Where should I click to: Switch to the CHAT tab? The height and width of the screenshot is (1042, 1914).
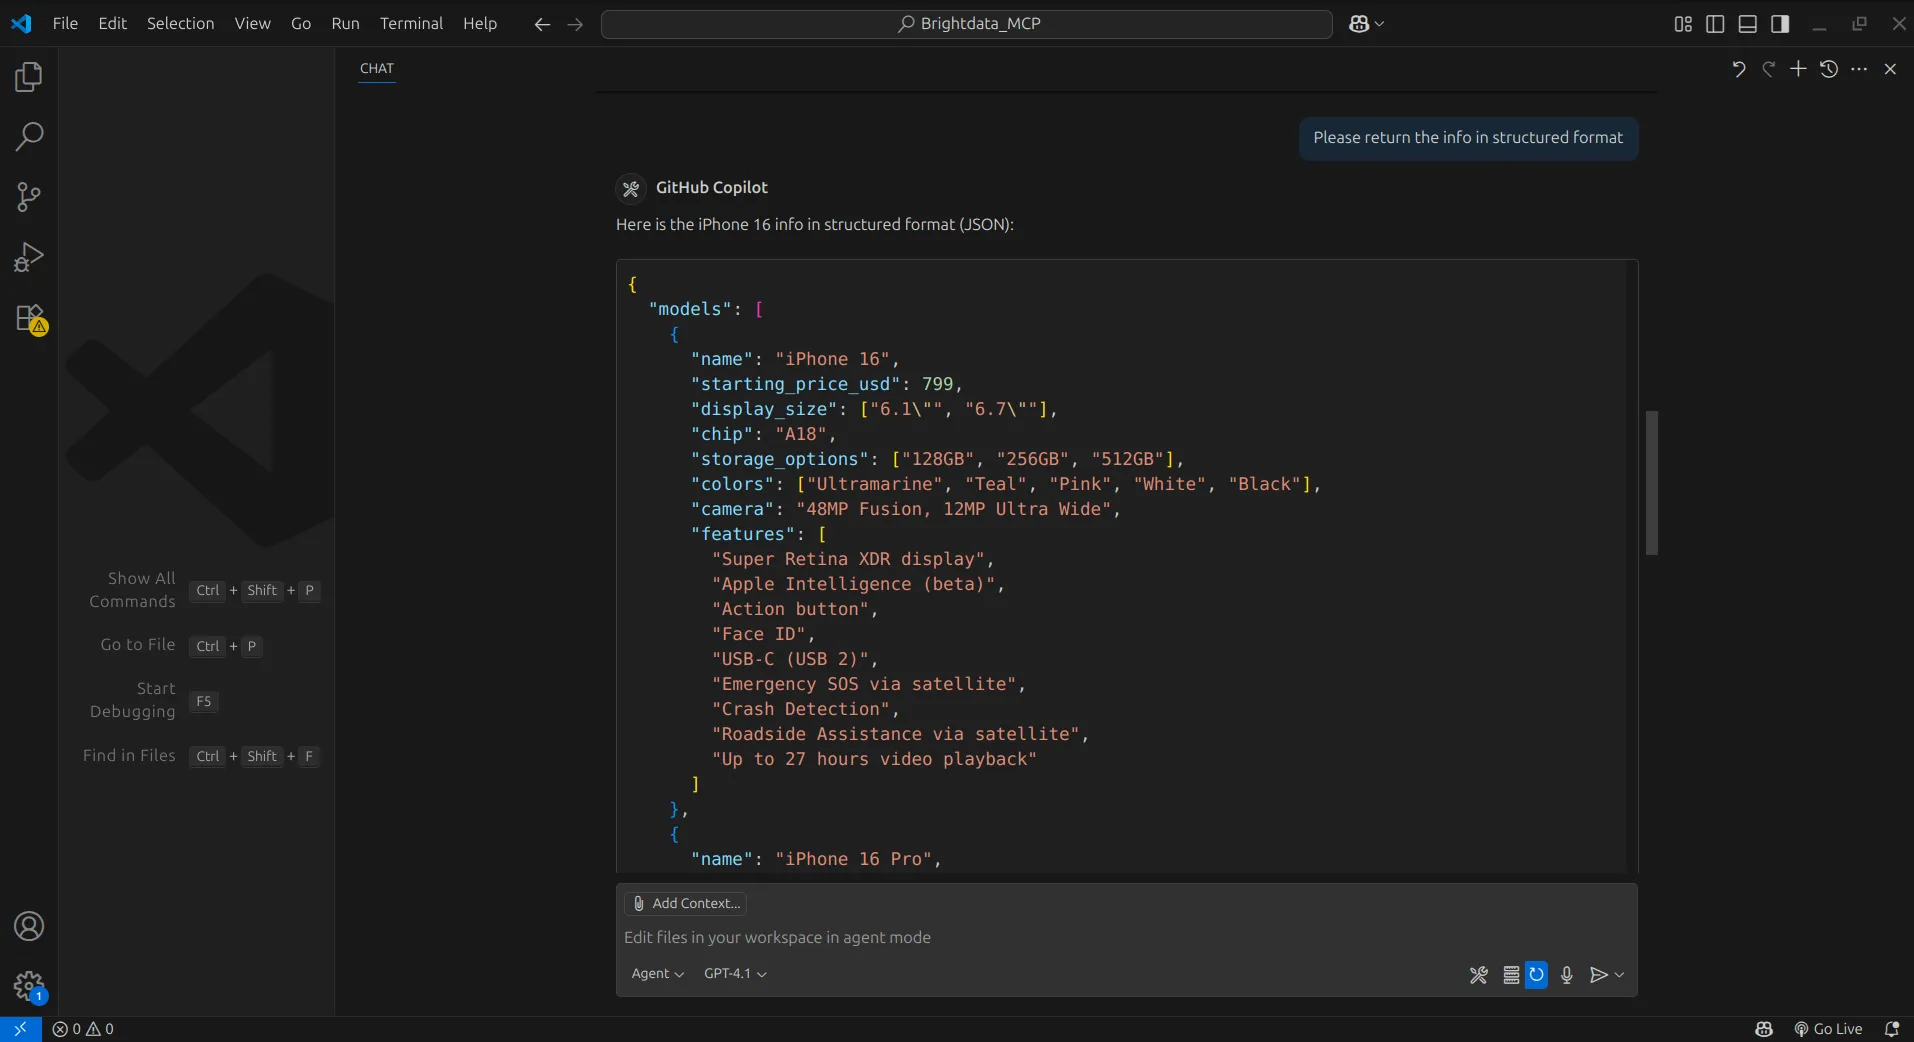pos(377,69)
